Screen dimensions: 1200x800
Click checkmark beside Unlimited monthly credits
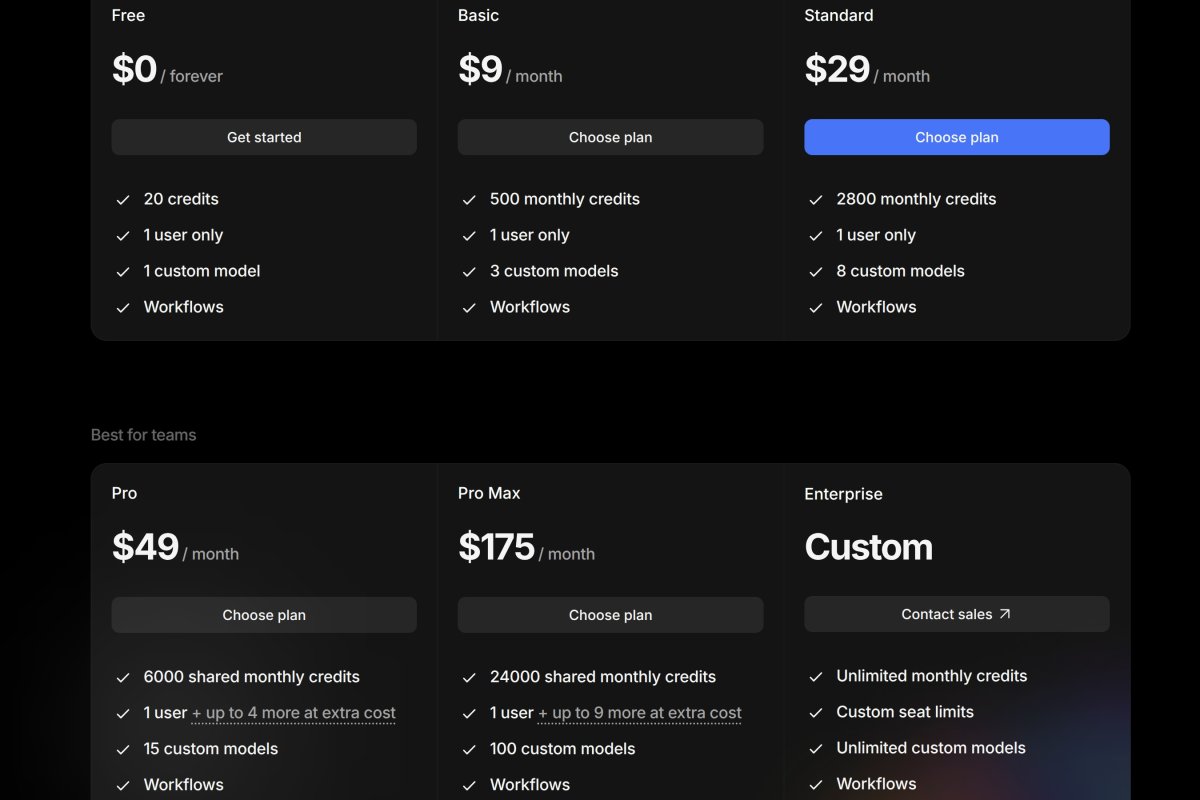pyautogui.click(x=816, y=677)
